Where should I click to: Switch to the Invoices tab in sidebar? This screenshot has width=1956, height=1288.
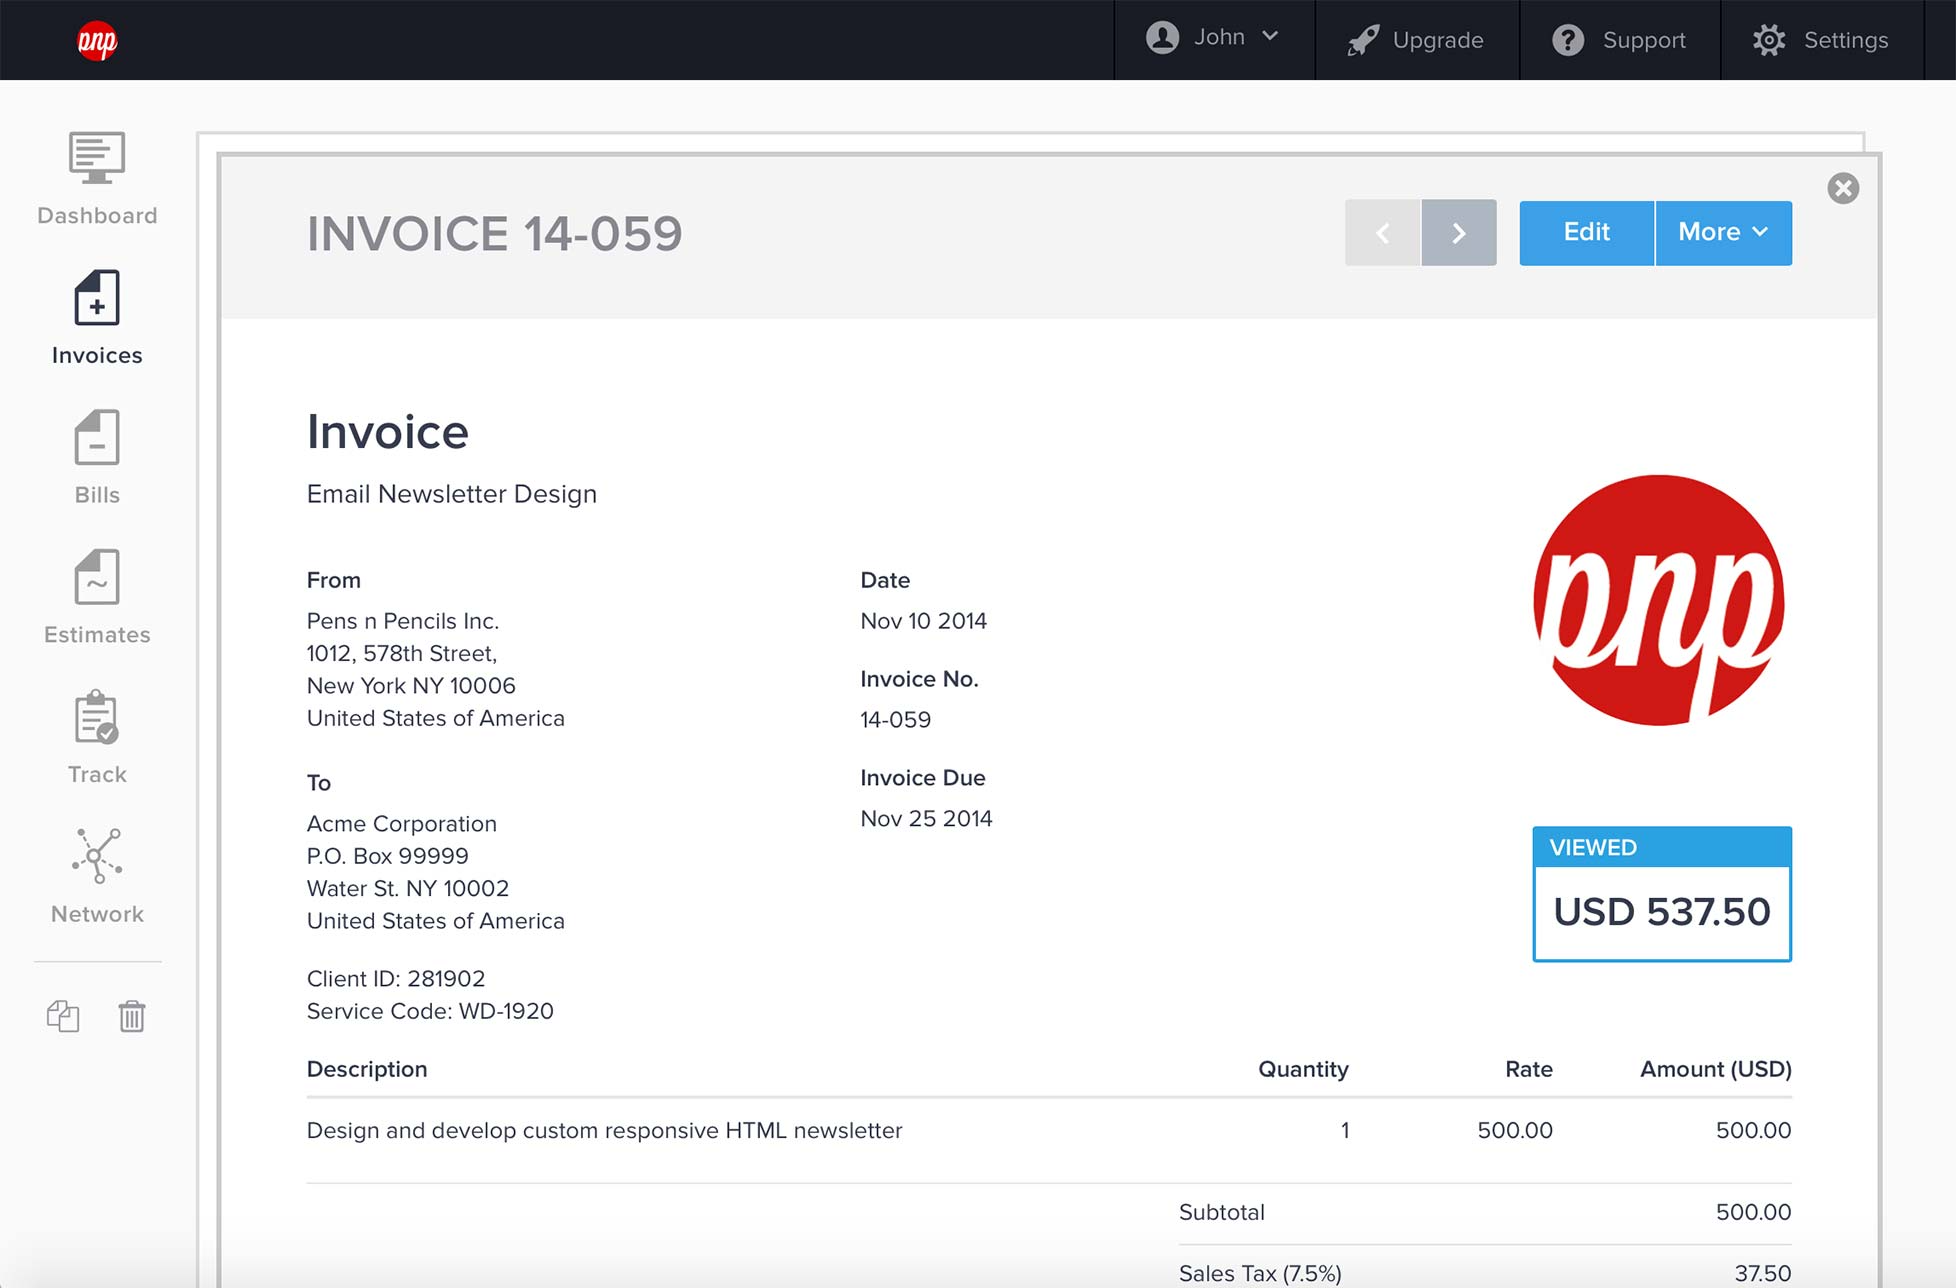97,318
